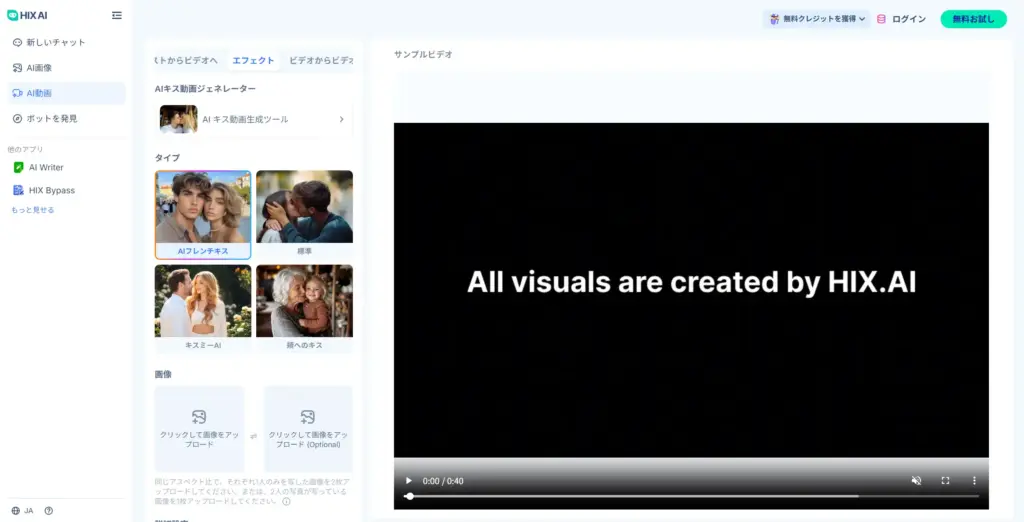Select AI動画 in sidebar
Viewport: 1024px width, 522px height.
pos(66,93)
